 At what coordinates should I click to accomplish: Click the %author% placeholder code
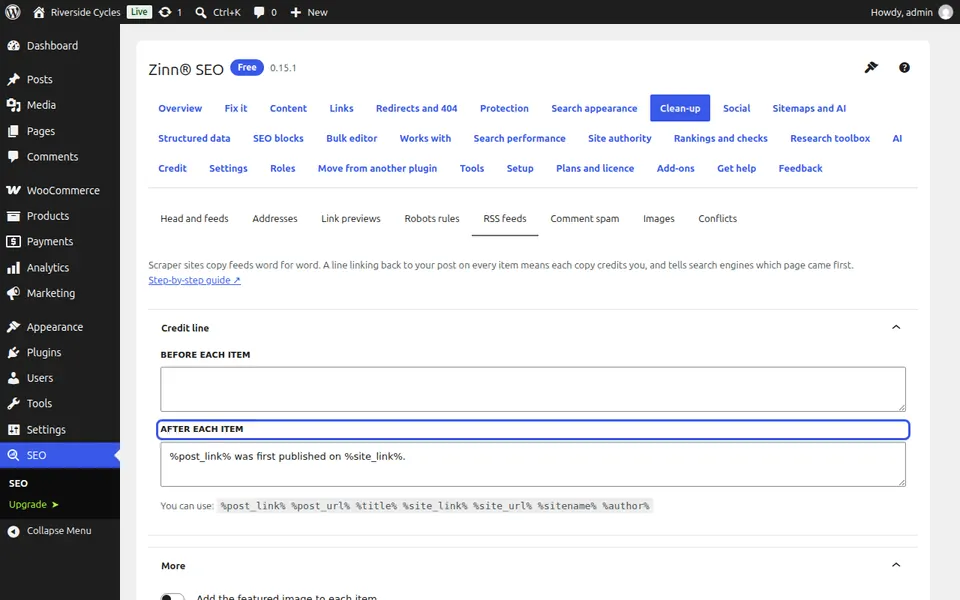(626, 506)
